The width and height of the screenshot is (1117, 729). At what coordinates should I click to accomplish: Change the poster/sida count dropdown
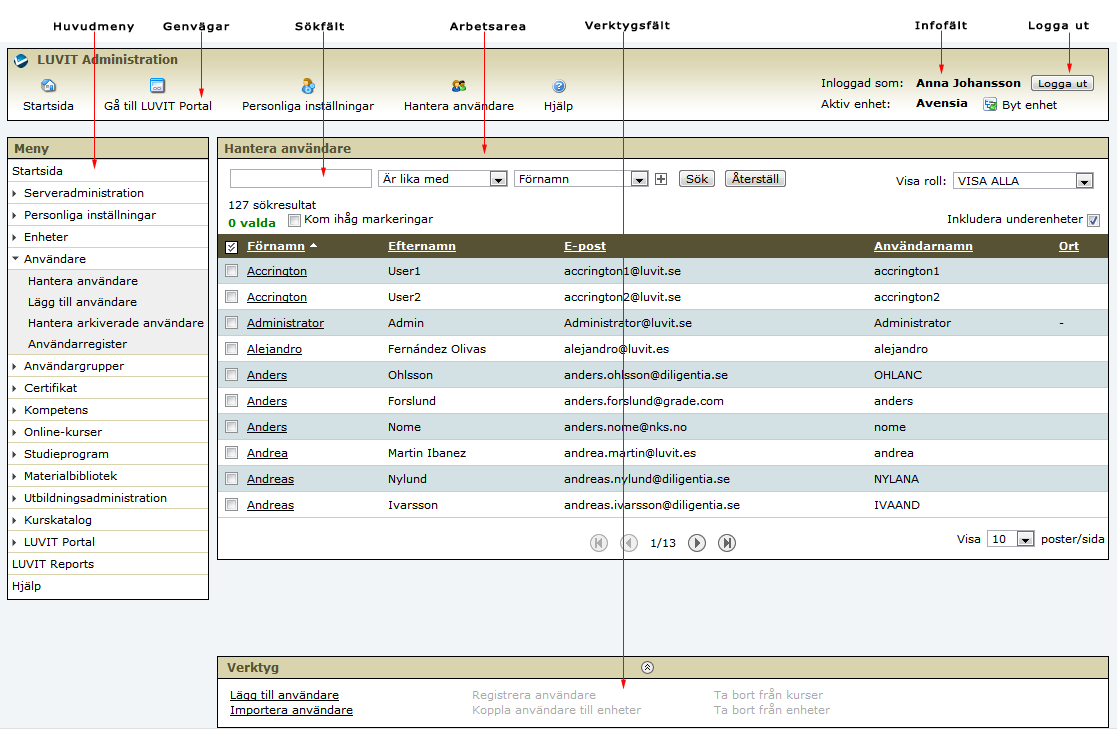(x=1010, y=539)
